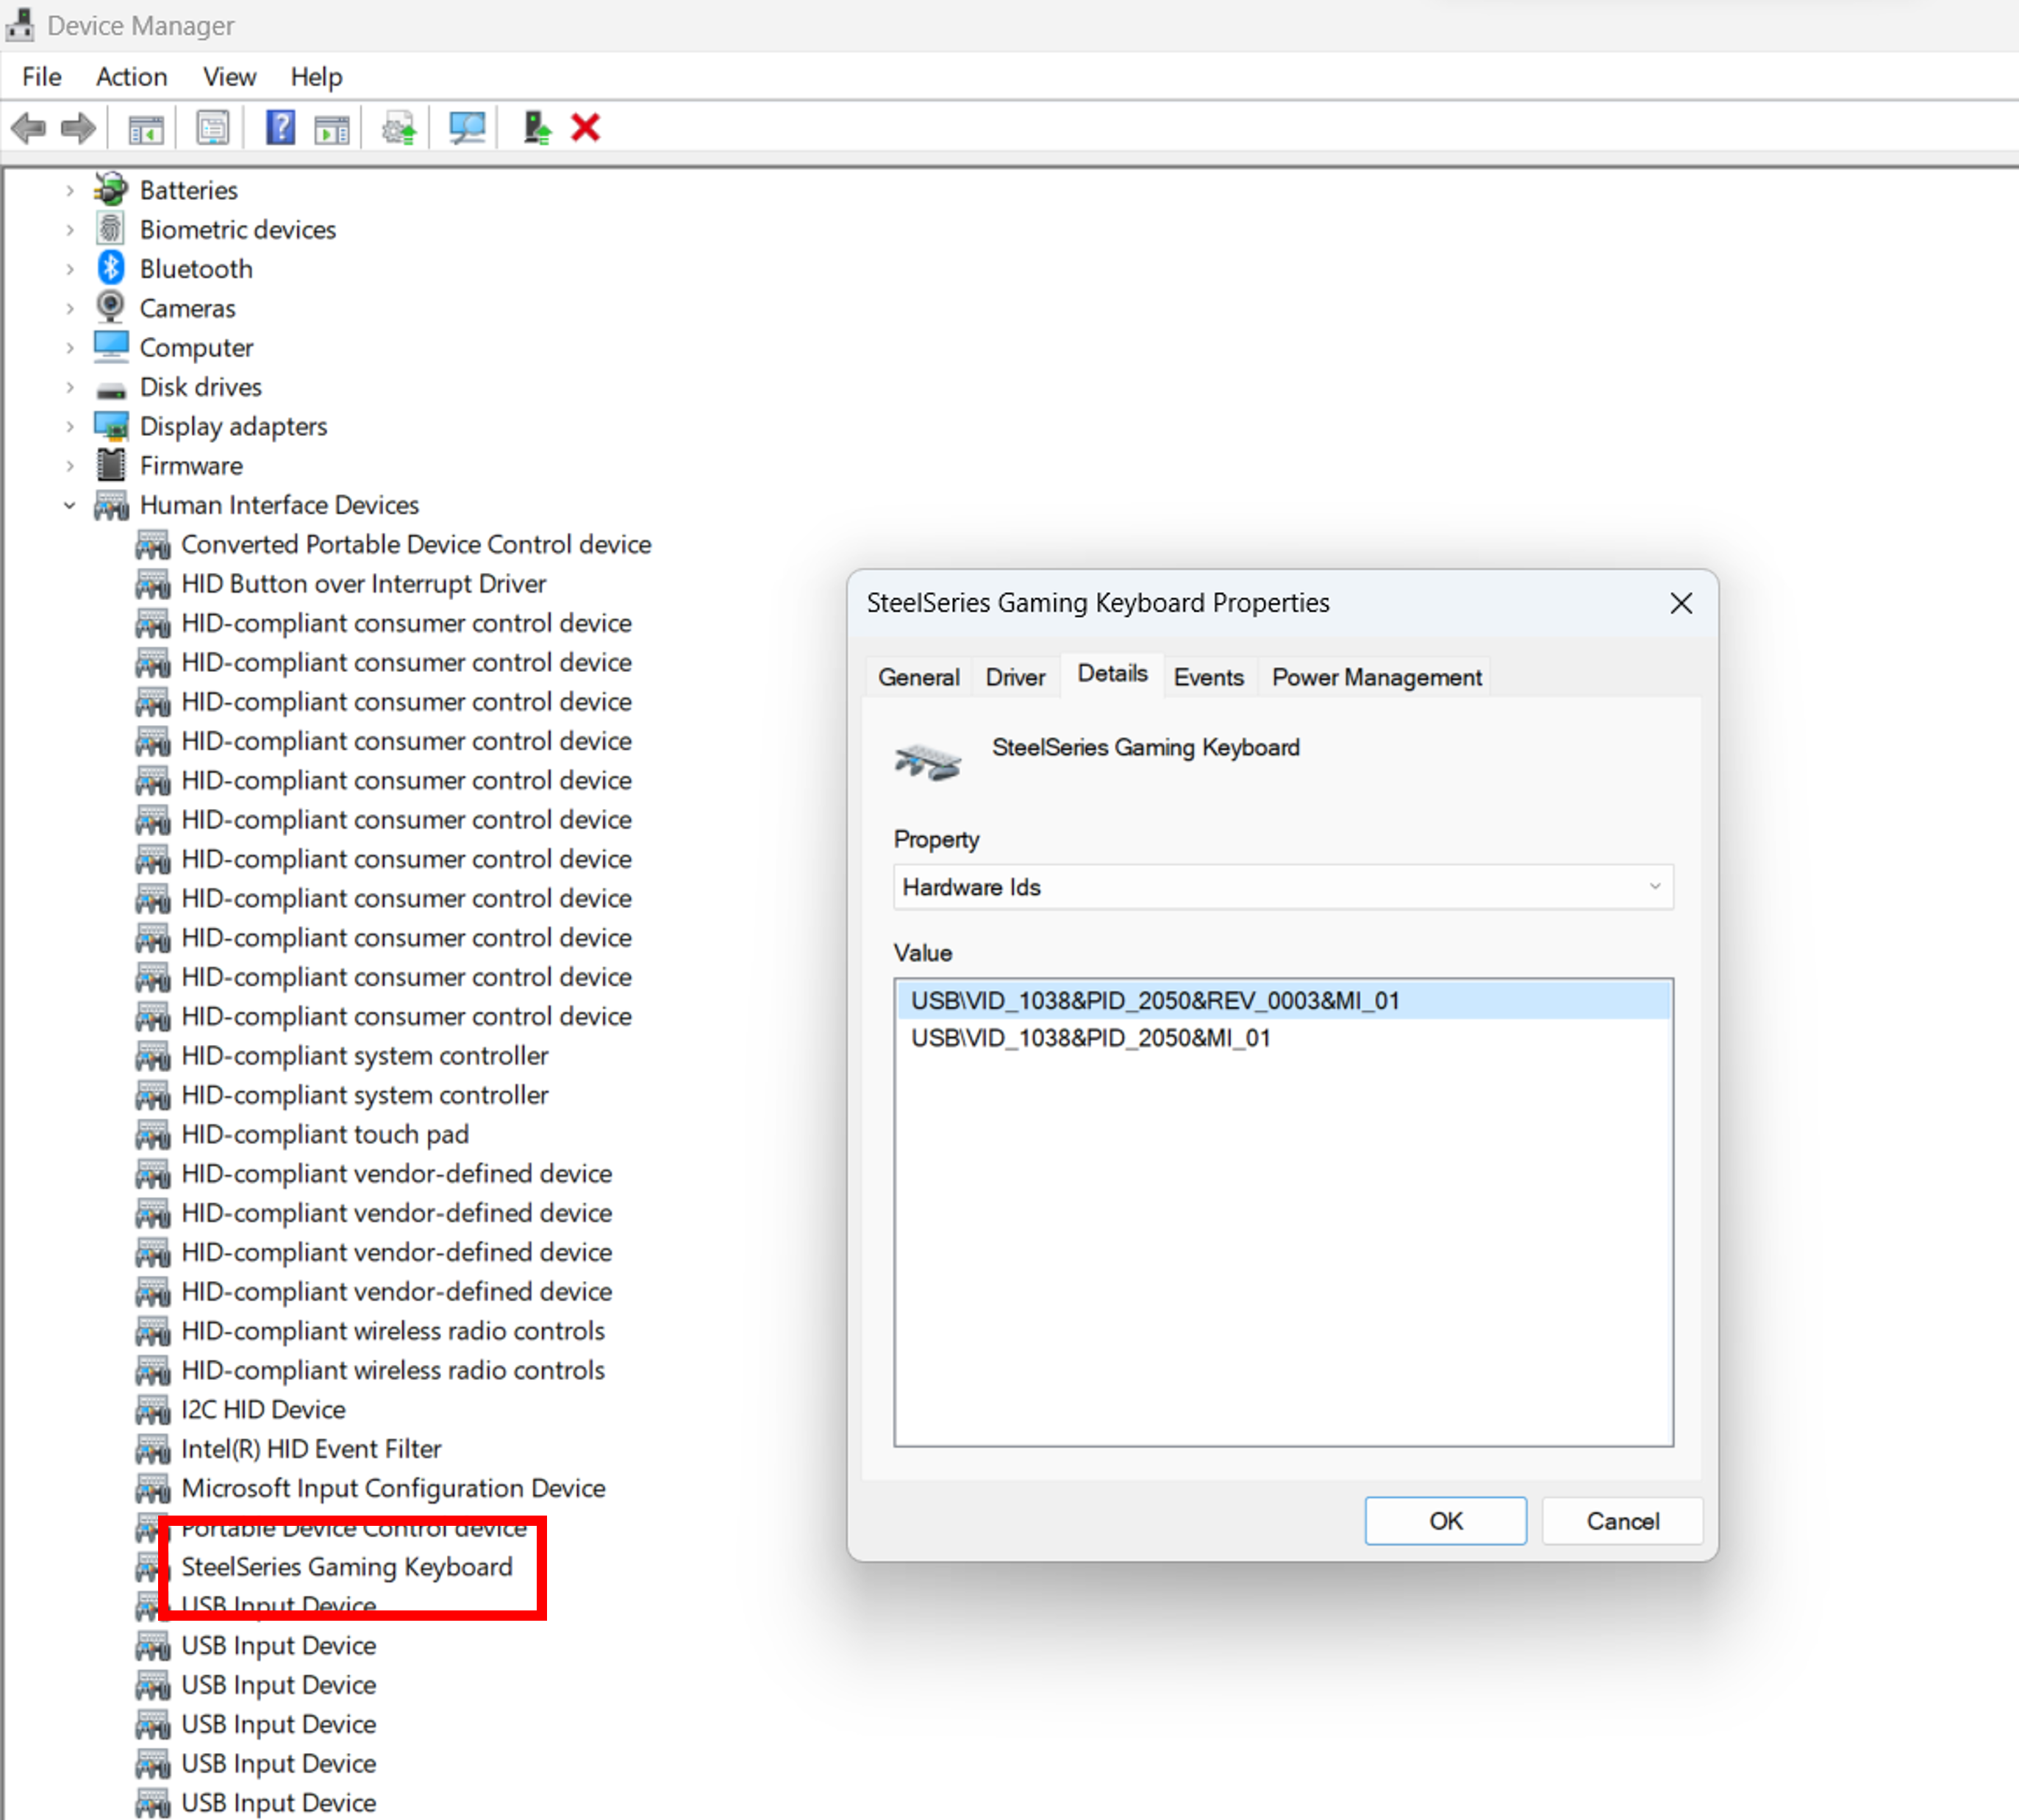Collapse the Human Interface Devices category
The width and height of the screenshot is (2019, 1820).
pos(69,506)
